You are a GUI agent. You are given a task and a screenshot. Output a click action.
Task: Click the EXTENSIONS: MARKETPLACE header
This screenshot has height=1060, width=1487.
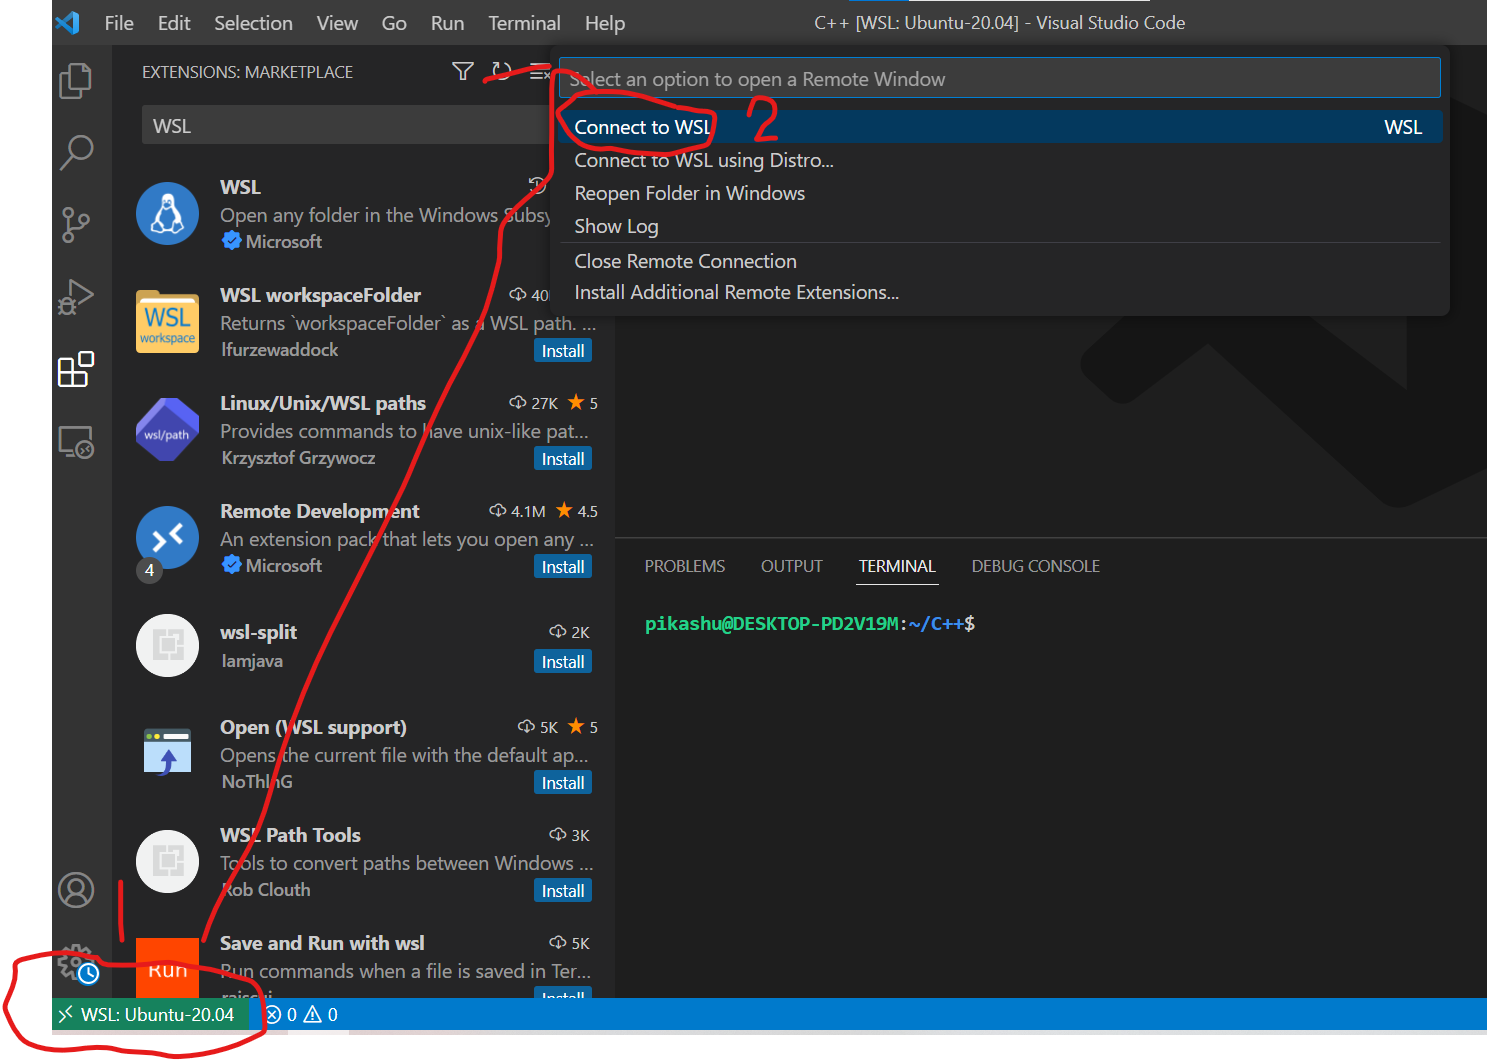tap(247, 72)
